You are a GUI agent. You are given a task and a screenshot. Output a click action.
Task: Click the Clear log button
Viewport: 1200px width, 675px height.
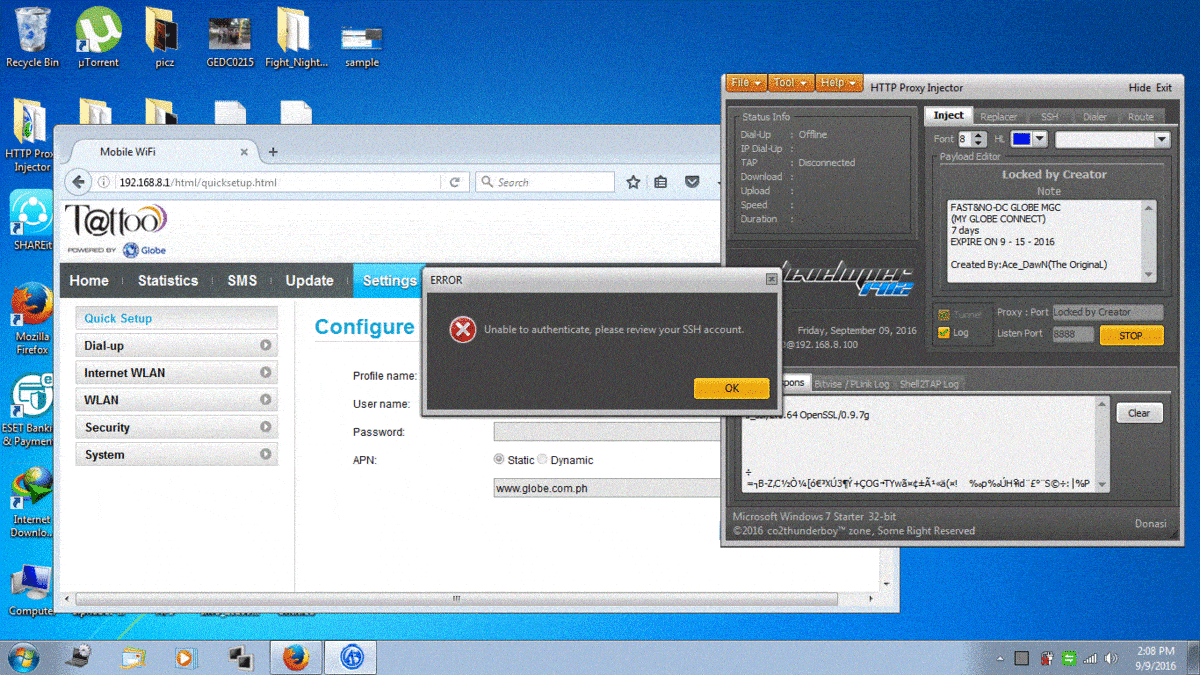pyautogui.click(x=1139, y=413)
